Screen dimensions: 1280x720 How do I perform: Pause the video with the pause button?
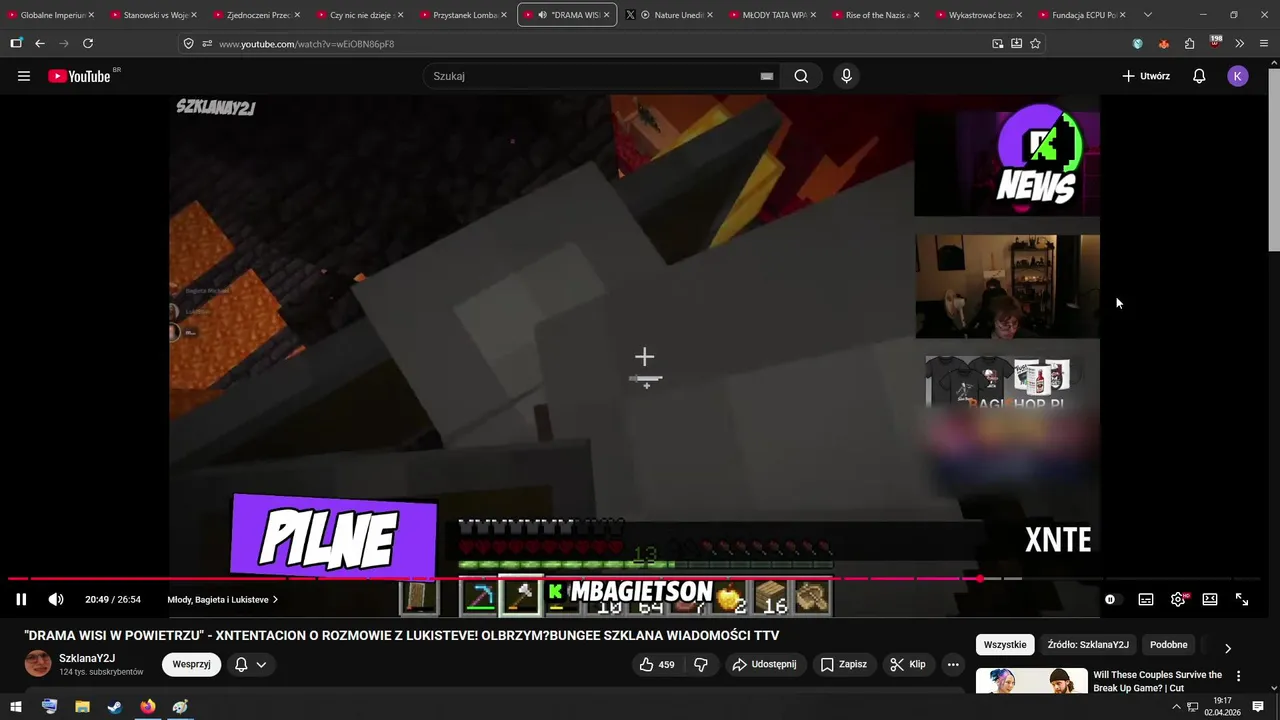(21, 599)
